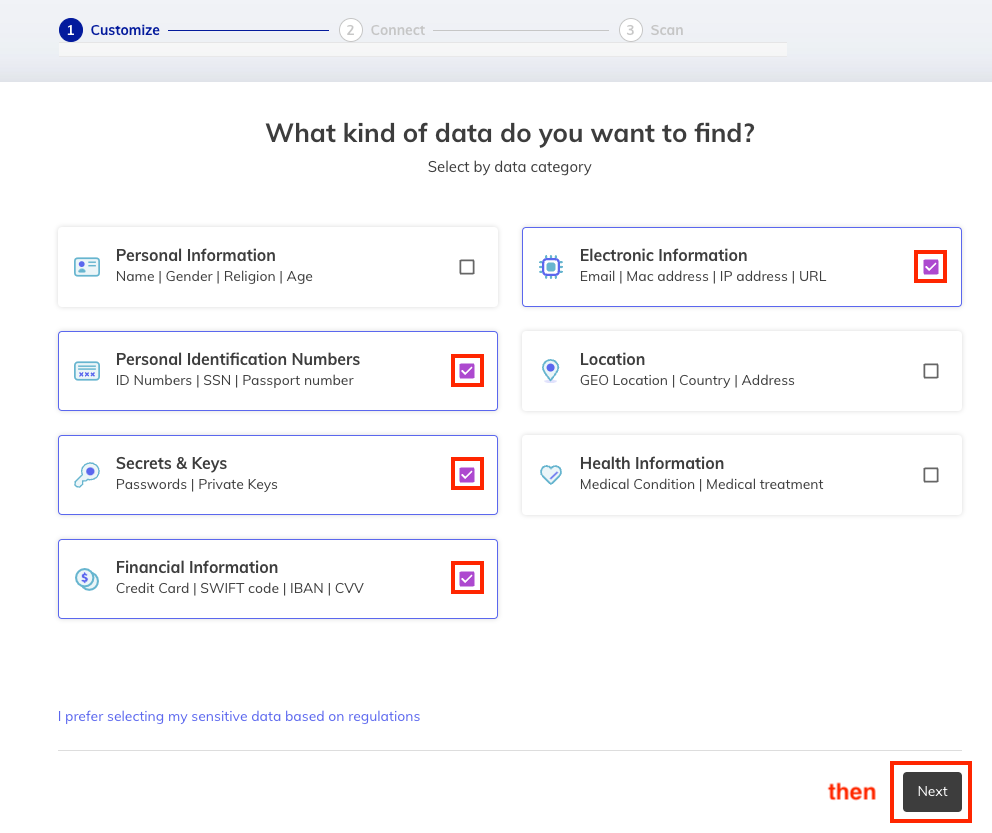Image resolution: width=992 pixels, height=833 pixels.
Task: Check the Location checkbox
Action: click(x=931, y=371)
